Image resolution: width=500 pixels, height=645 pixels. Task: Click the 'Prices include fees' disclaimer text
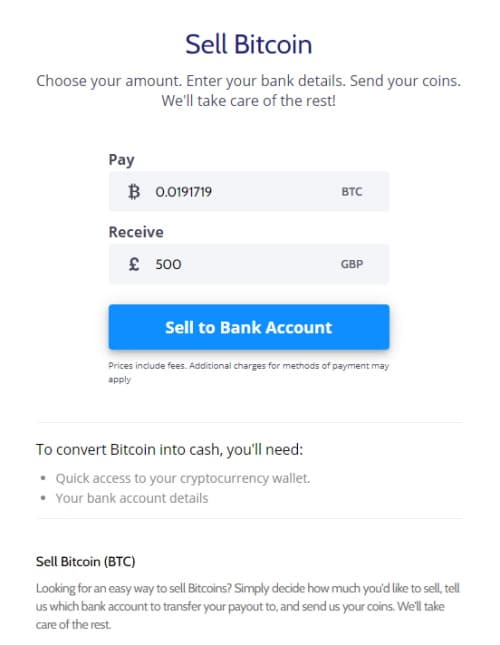click(248, 372)
